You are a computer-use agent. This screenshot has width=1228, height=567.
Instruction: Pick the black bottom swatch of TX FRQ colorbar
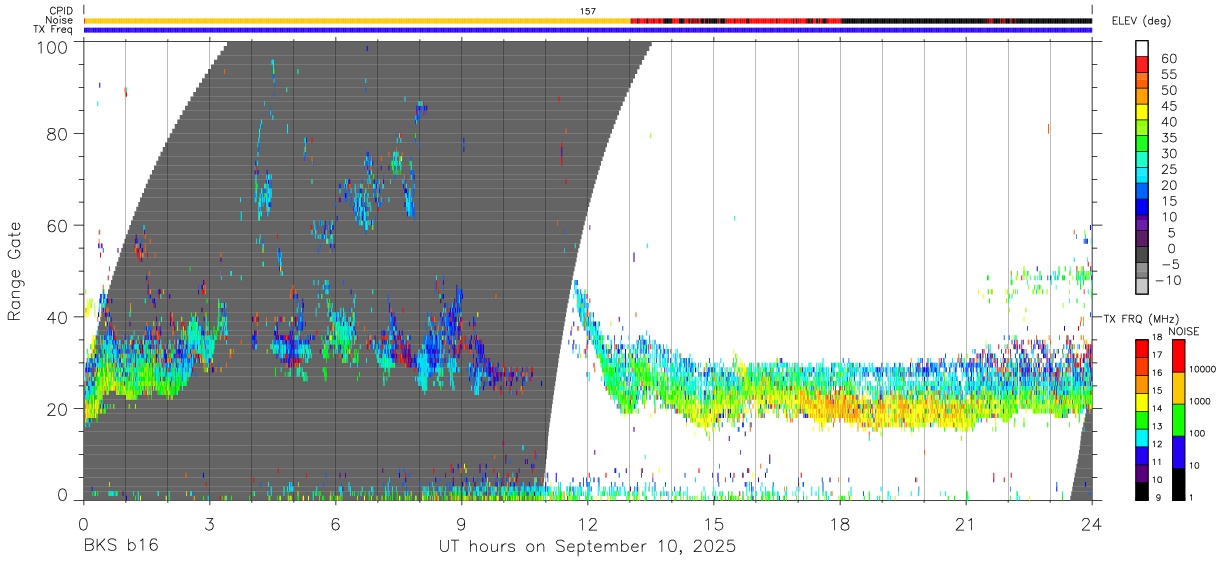(x=1142, y=491)
